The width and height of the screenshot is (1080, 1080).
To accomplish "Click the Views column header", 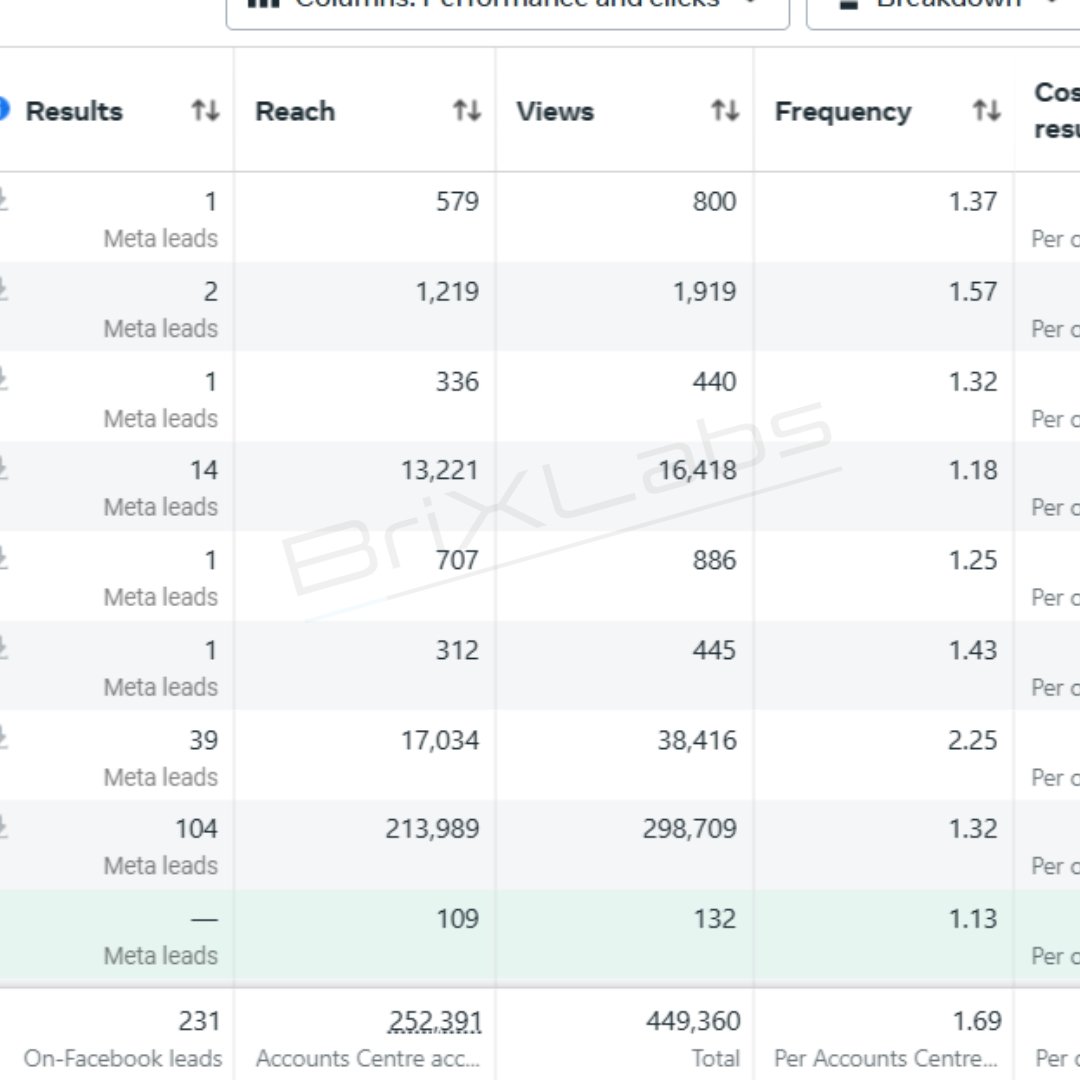I will pos(554,111).
